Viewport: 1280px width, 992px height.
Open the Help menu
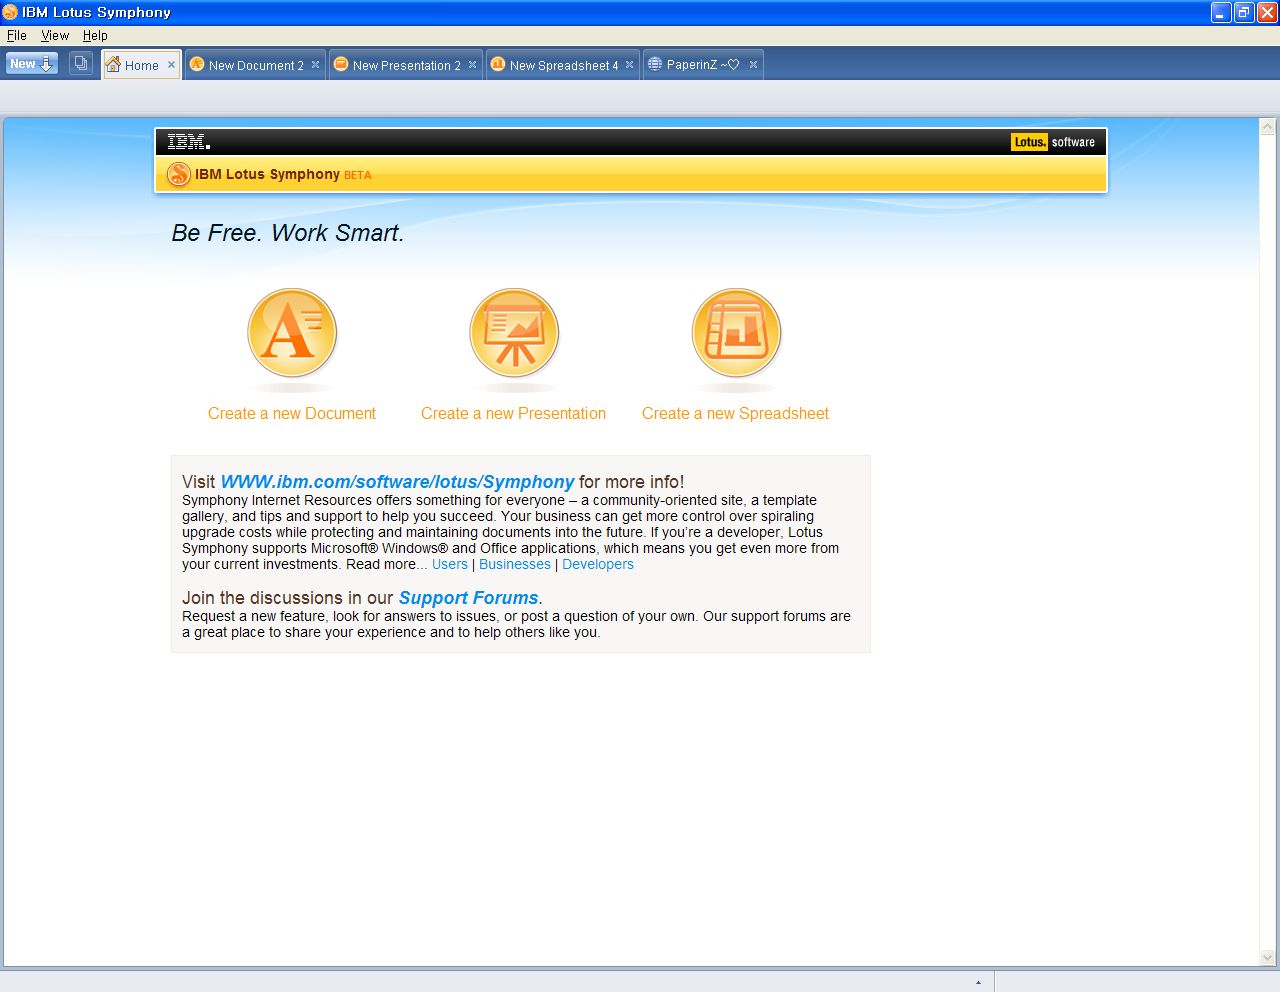[95, 35]
